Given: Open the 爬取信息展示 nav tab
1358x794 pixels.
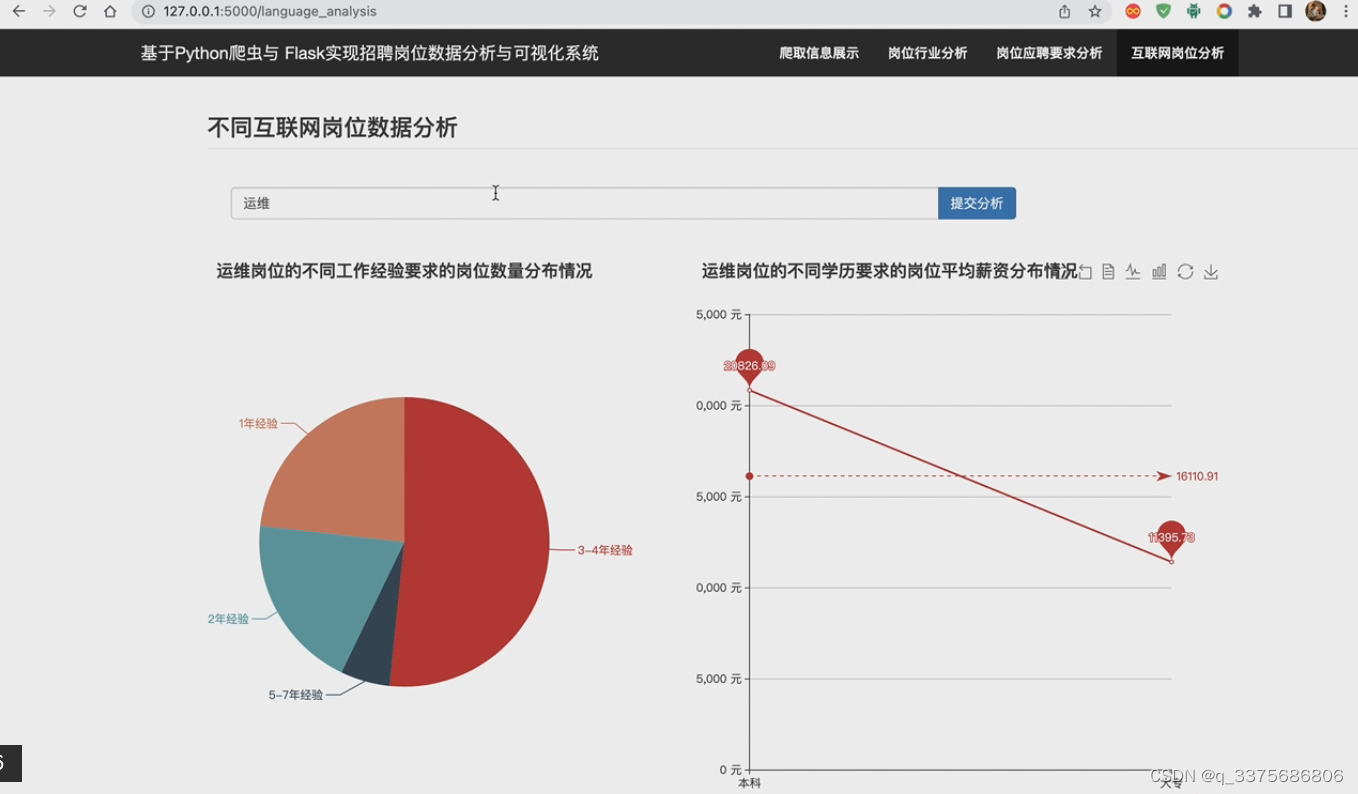Looking at the screenshot, I should pyautogui.click(x=819, y=53).
